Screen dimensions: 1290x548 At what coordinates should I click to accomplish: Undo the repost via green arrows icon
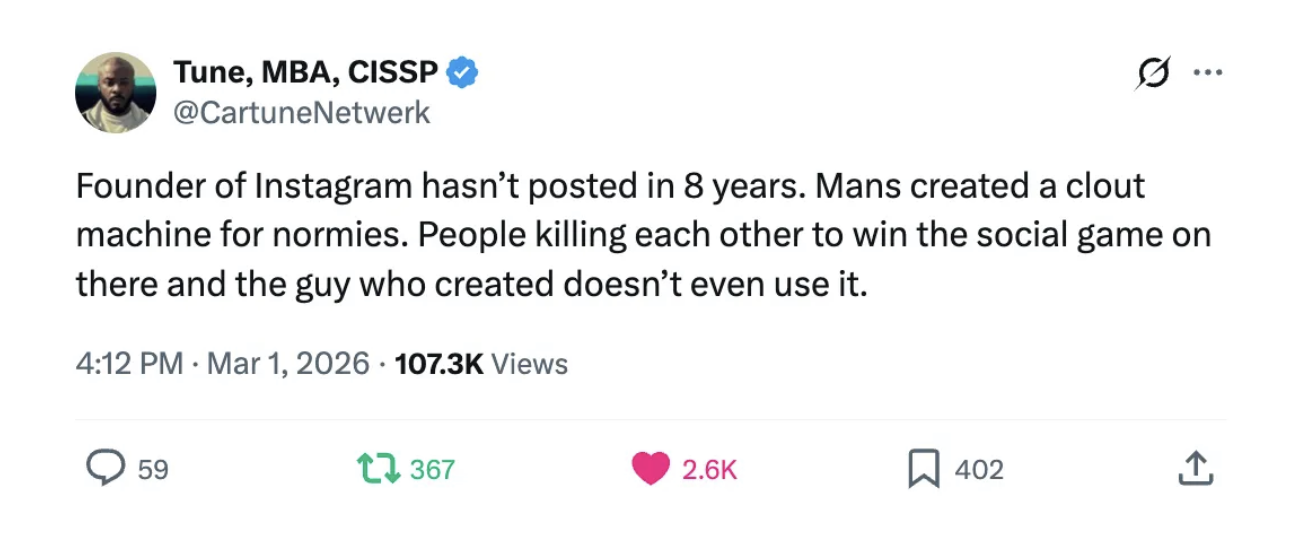[379, 468]
